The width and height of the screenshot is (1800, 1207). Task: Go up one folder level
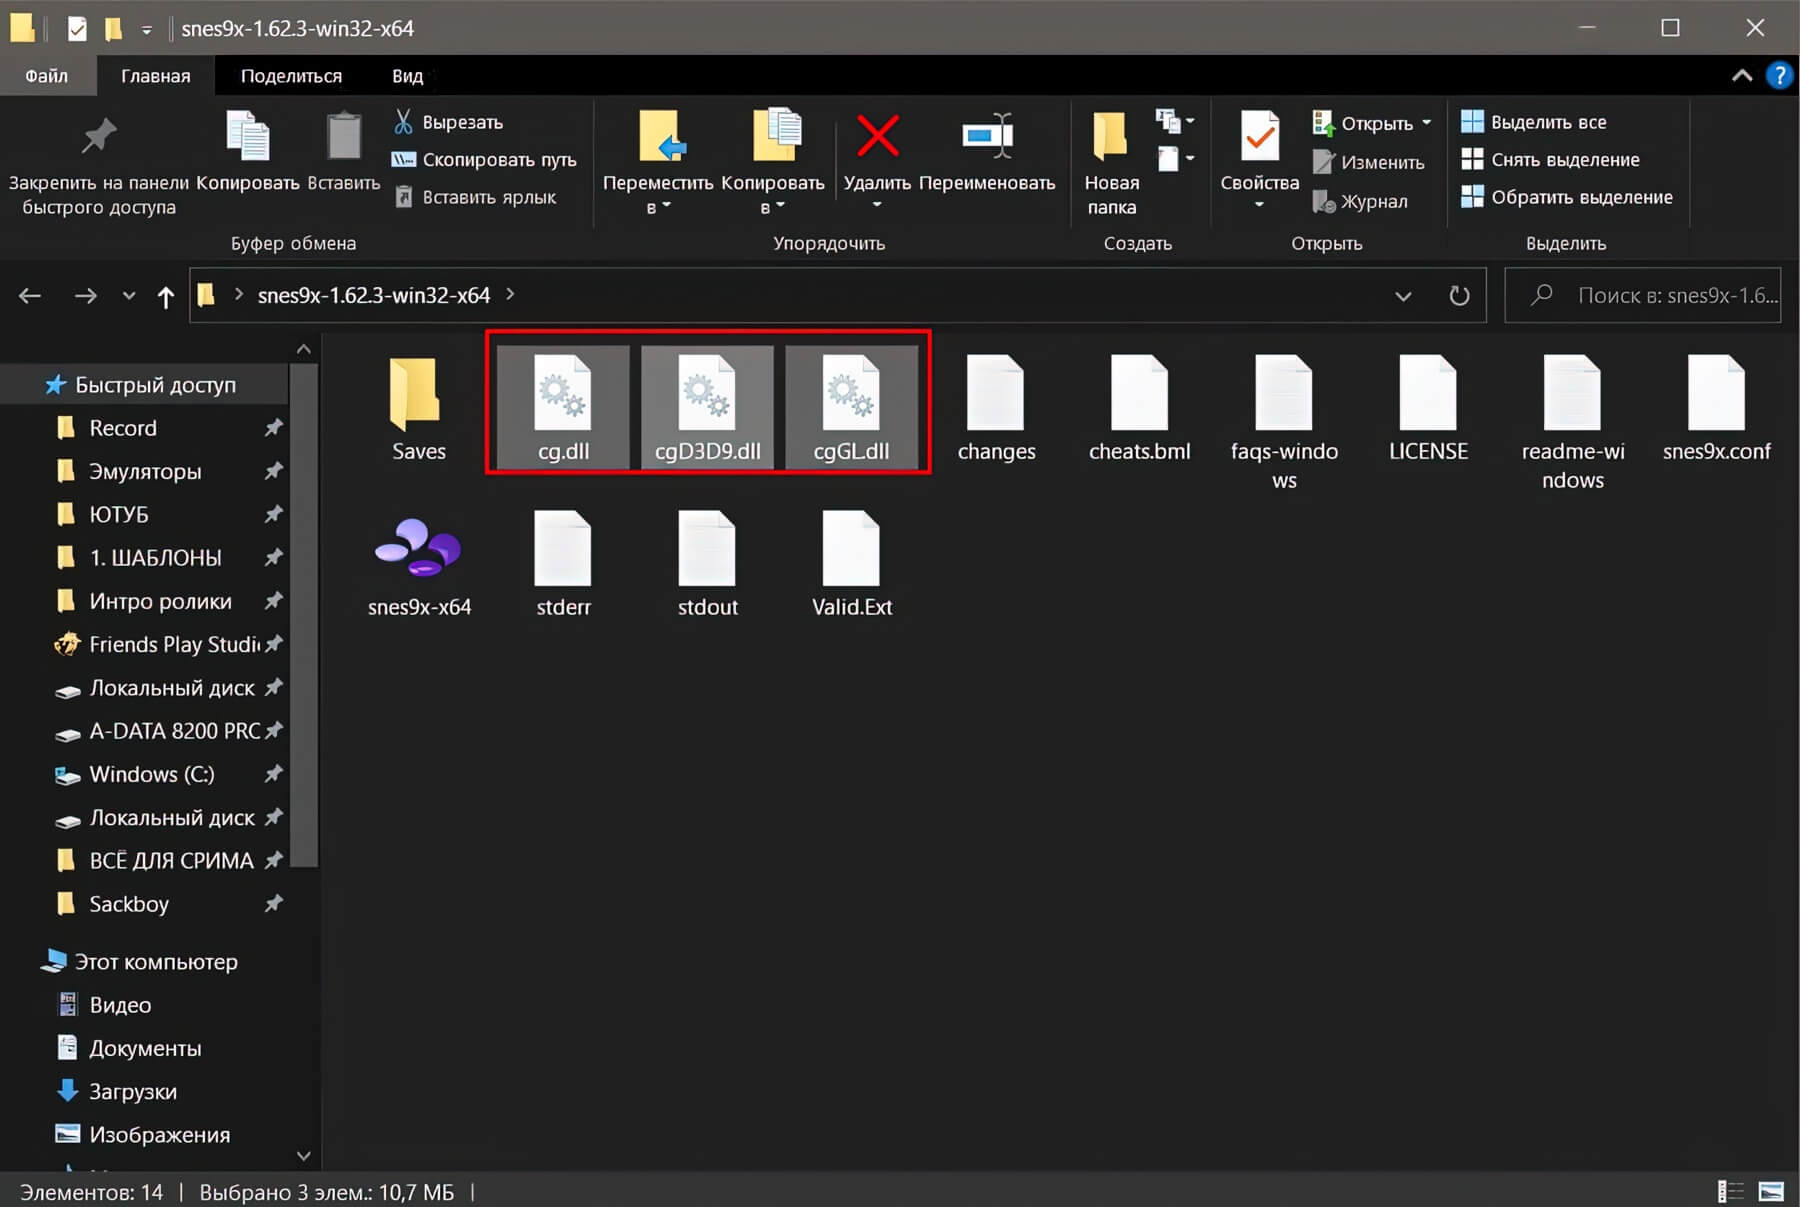coord(166,296)
